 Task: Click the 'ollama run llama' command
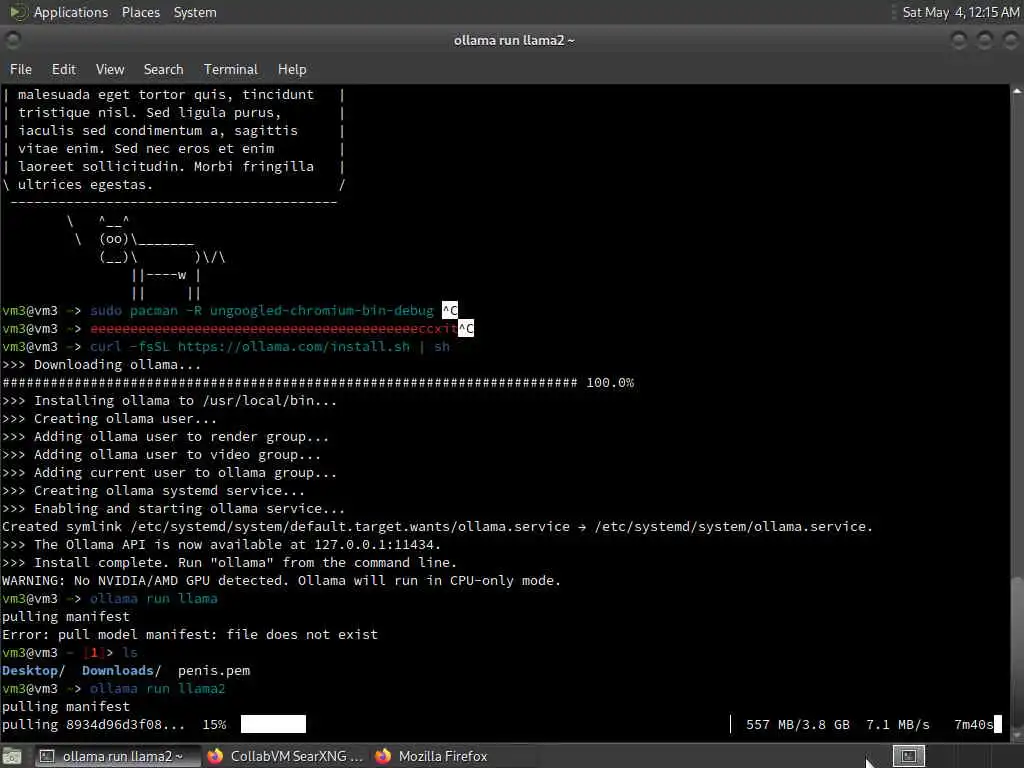coord(153,599)
